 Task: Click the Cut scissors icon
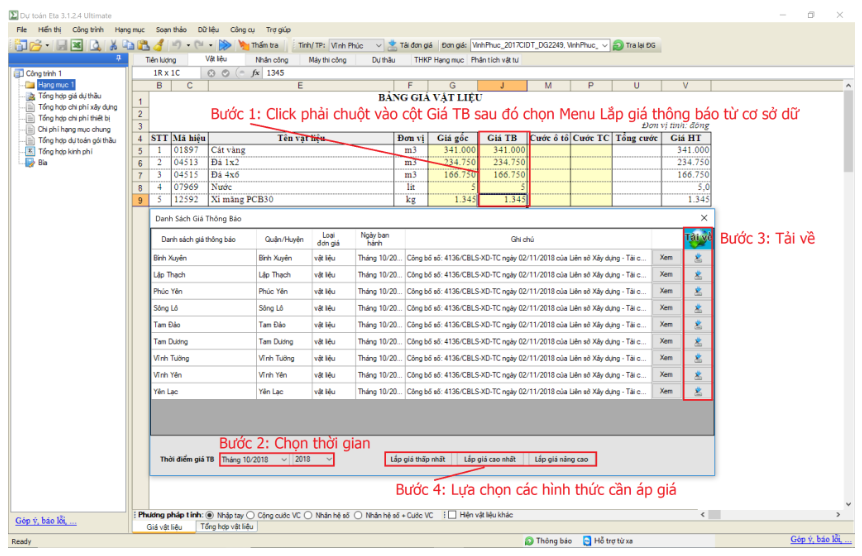(x=113, y=45)
